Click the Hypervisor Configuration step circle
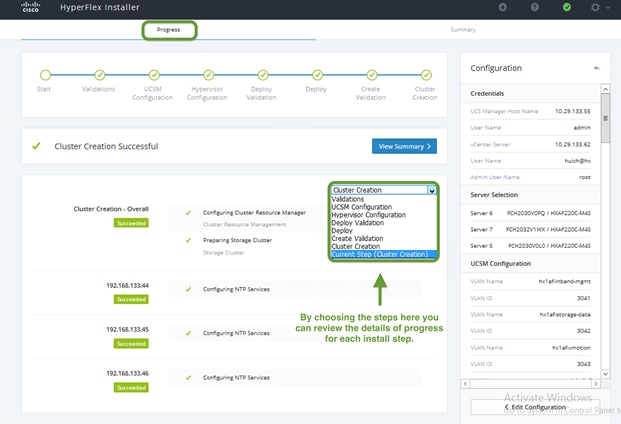The height and width of the screenshot is (424, 621). [208, 75]
